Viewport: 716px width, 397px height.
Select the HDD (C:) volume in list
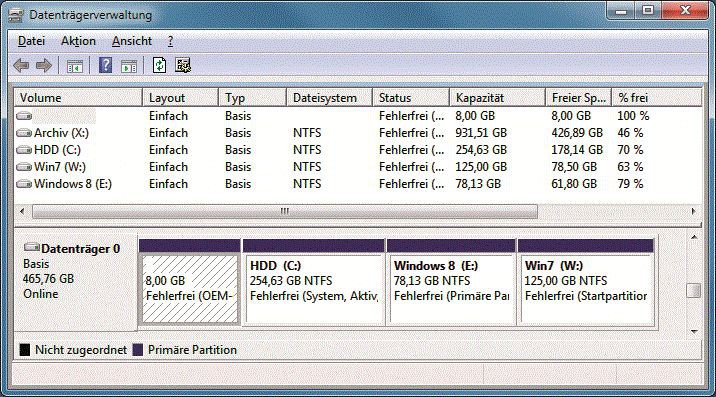point(57,150)
